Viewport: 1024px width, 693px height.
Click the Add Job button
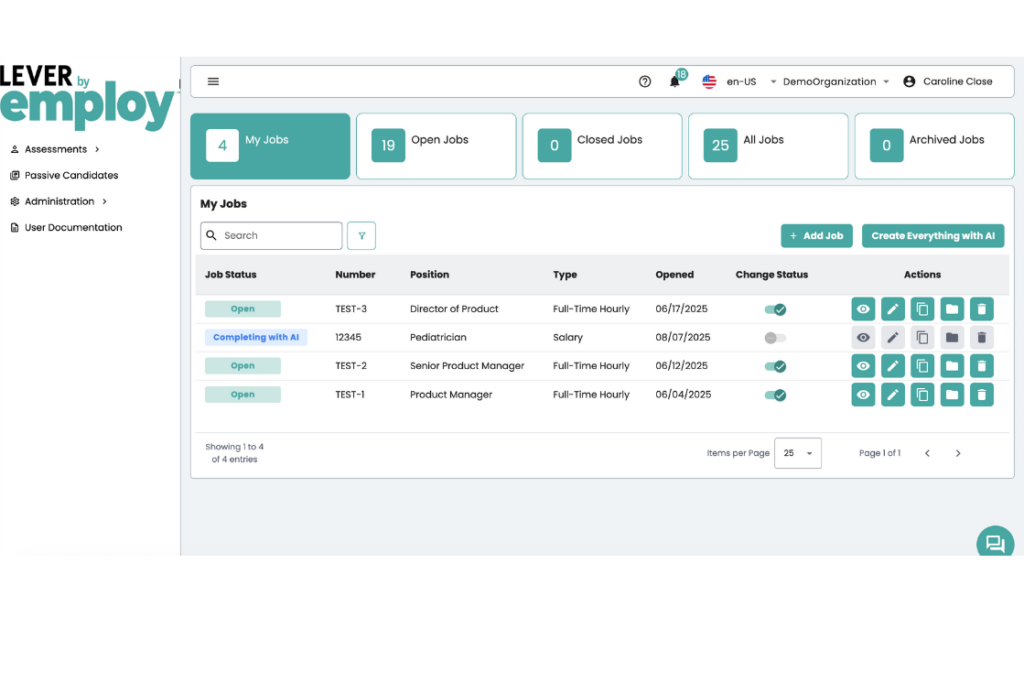pyautogui.click(x=816, y=236)
